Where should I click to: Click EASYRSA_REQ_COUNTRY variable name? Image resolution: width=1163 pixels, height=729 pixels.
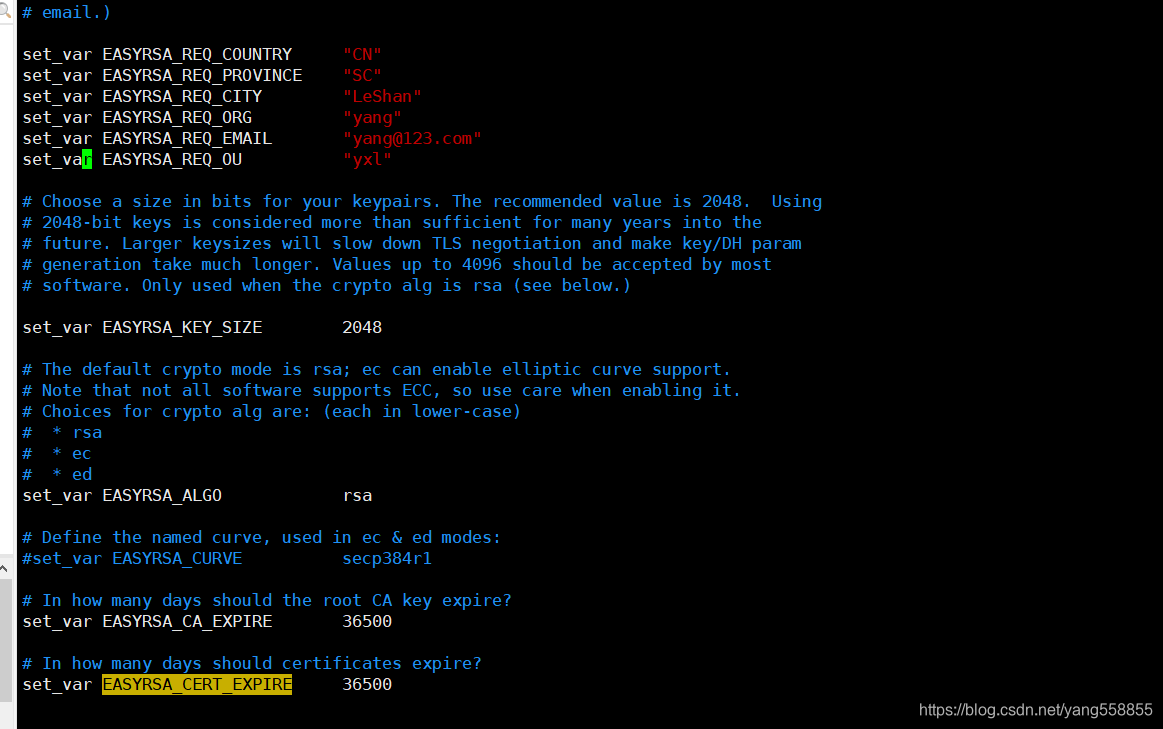[197, 54]
